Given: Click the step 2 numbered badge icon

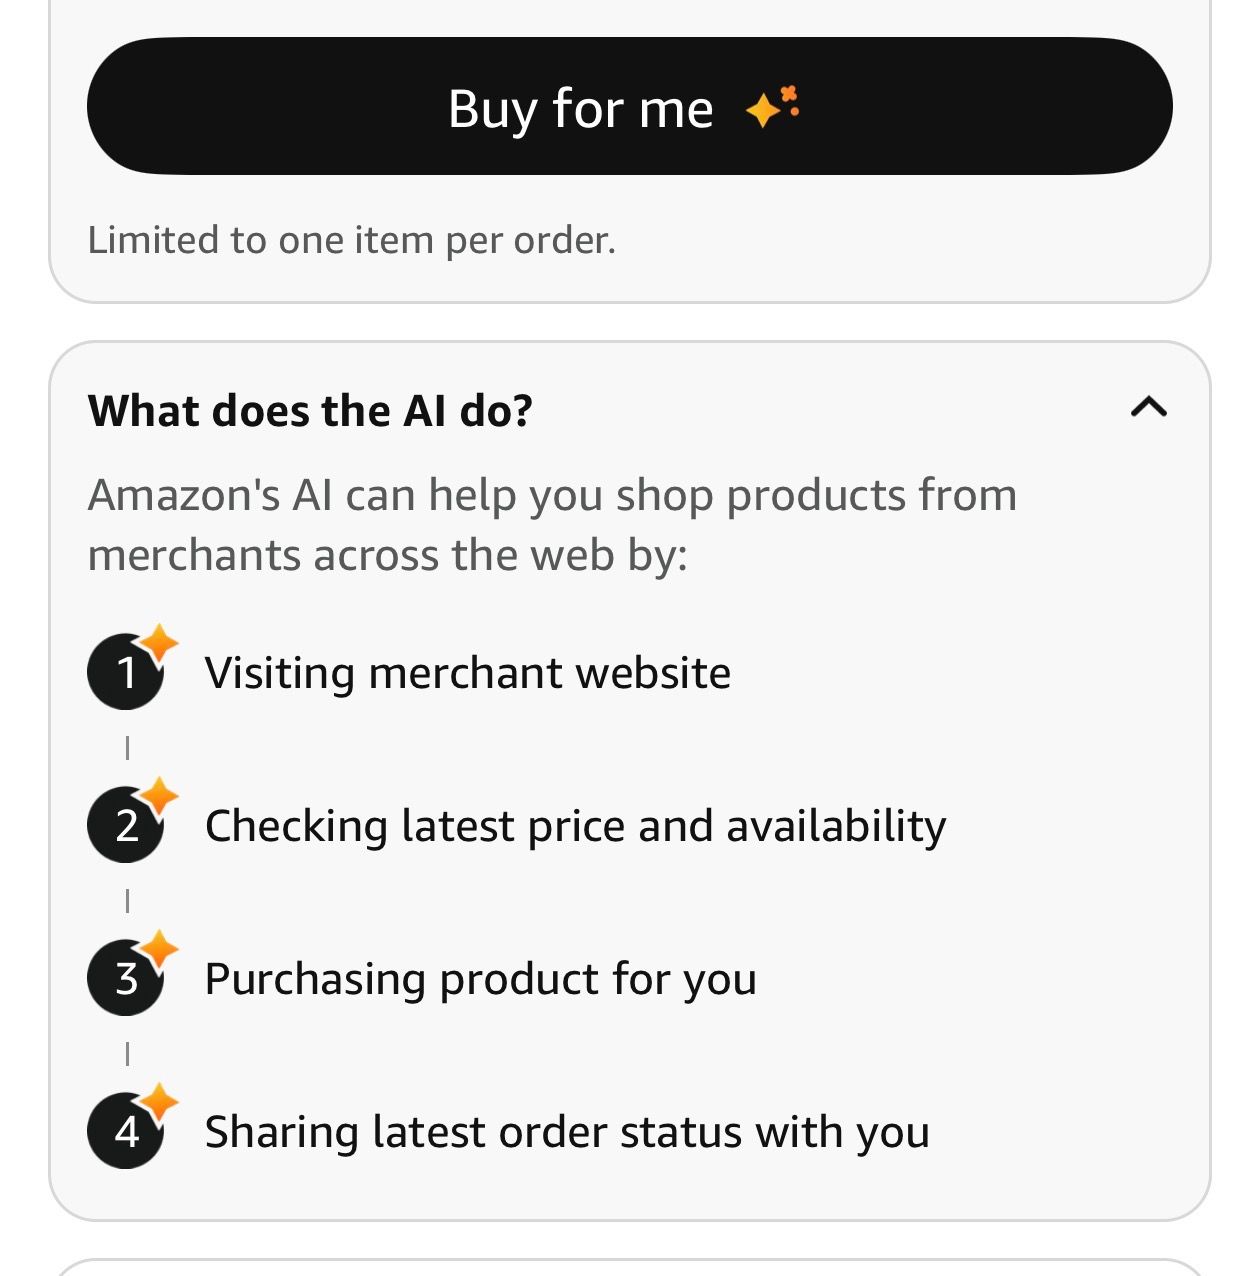Looking at the screenshot, I should coord(127,825).
